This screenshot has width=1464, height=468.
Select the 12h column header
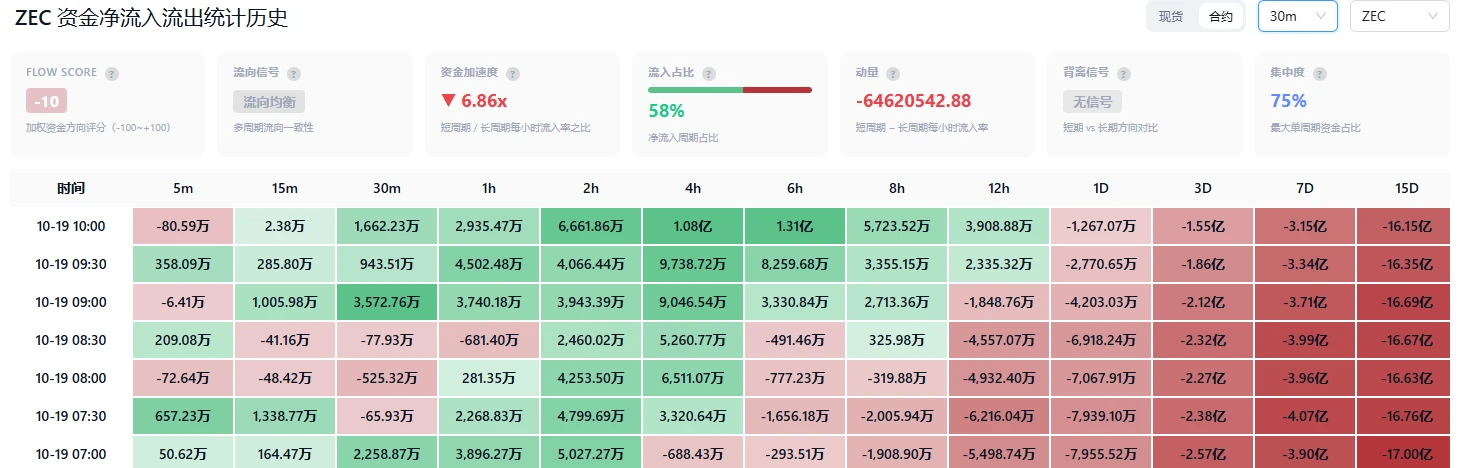[999, 188]
